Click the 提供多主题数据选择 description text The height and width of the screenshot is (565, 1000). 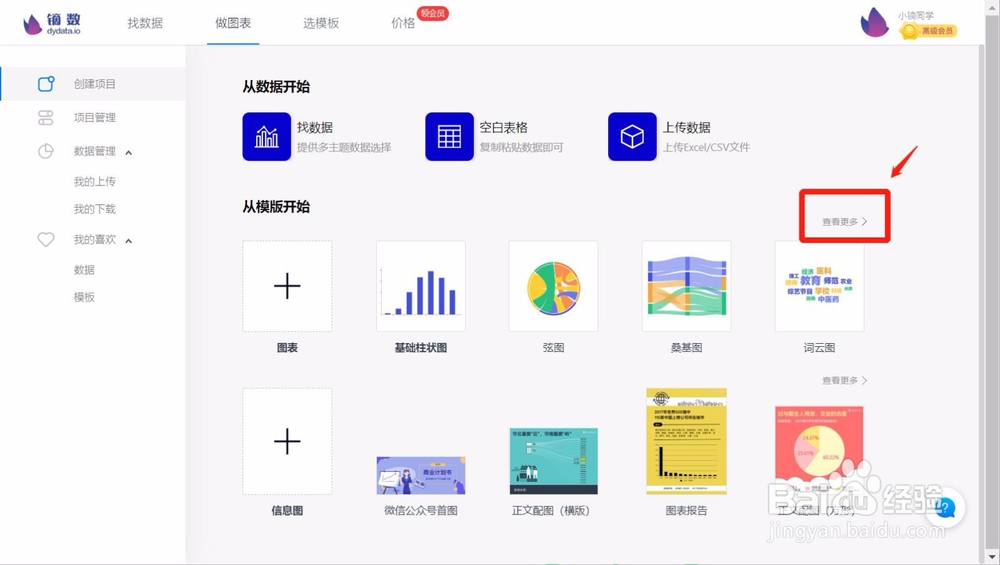pyautogui.click(x=344, y=147)
